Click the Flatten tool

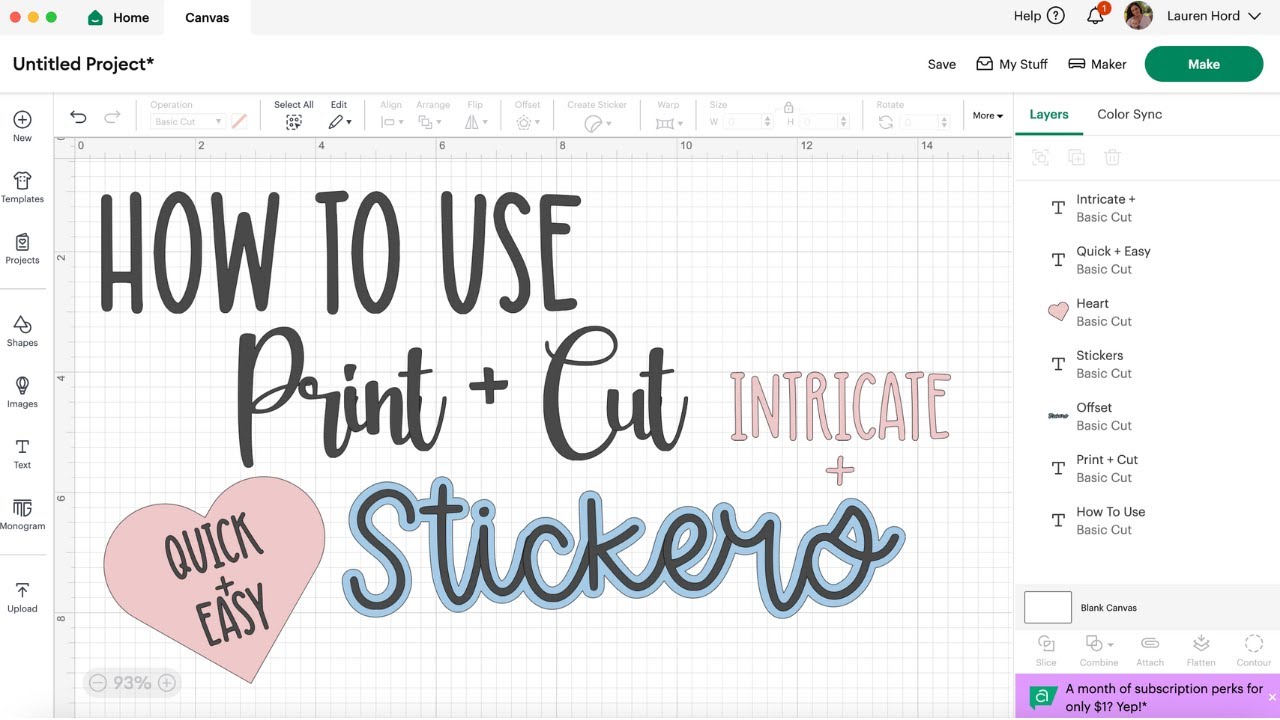pos(1201,650)
